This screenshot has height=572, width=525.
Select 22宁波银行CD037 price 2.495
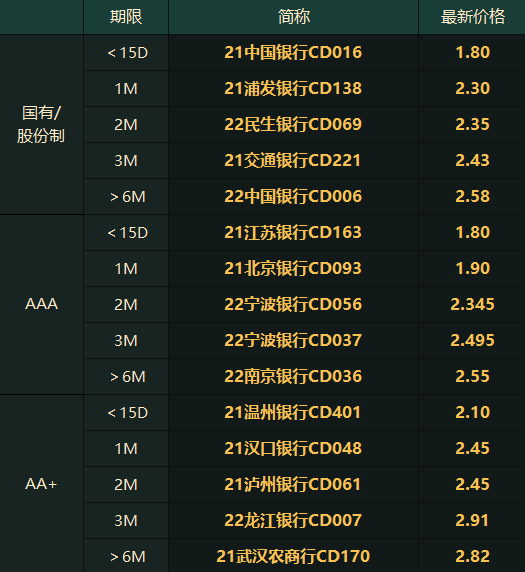[x=472, y=340]
